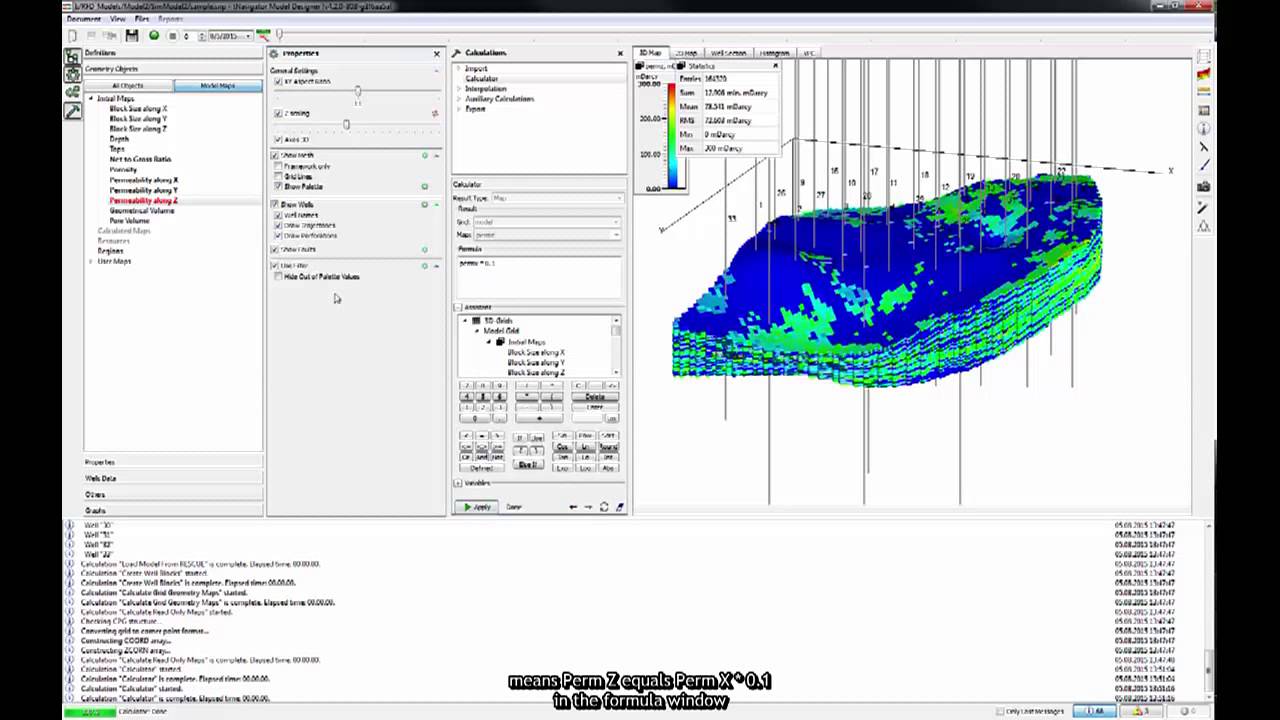Switch to 2D Map tab

coord(686,52)
